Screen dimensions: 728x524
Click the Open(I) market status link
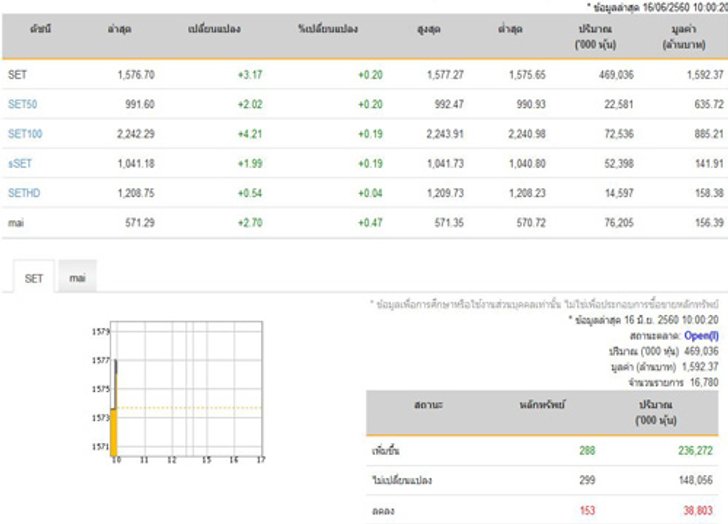tap(701, 336)
